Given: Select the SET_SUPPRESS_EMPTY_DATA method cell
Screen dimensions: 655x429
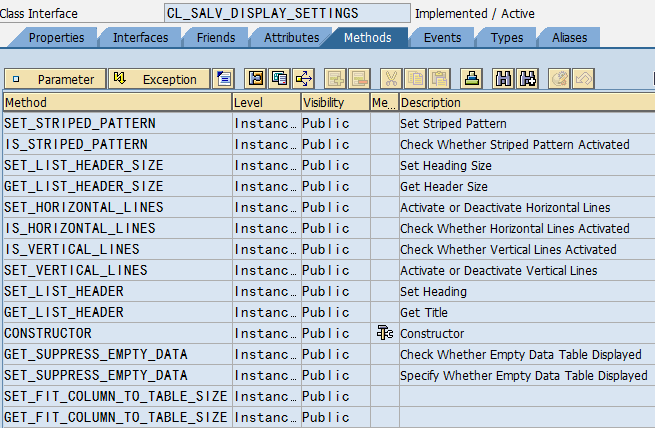Looking at the screenshot, I should (x=117, y=375).
